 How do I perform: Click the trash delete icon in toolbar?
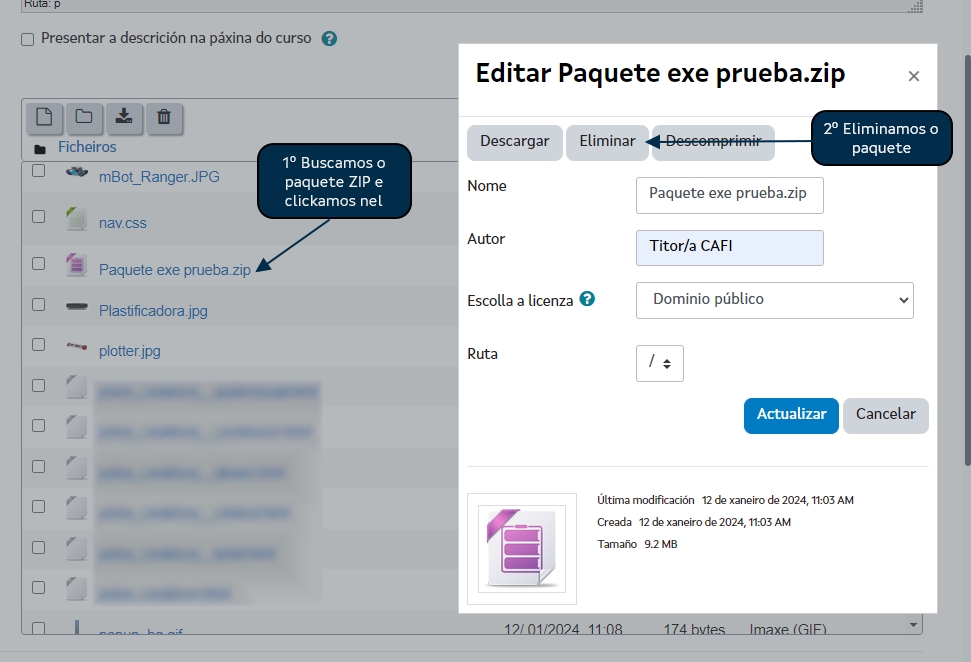pos(164,117)
